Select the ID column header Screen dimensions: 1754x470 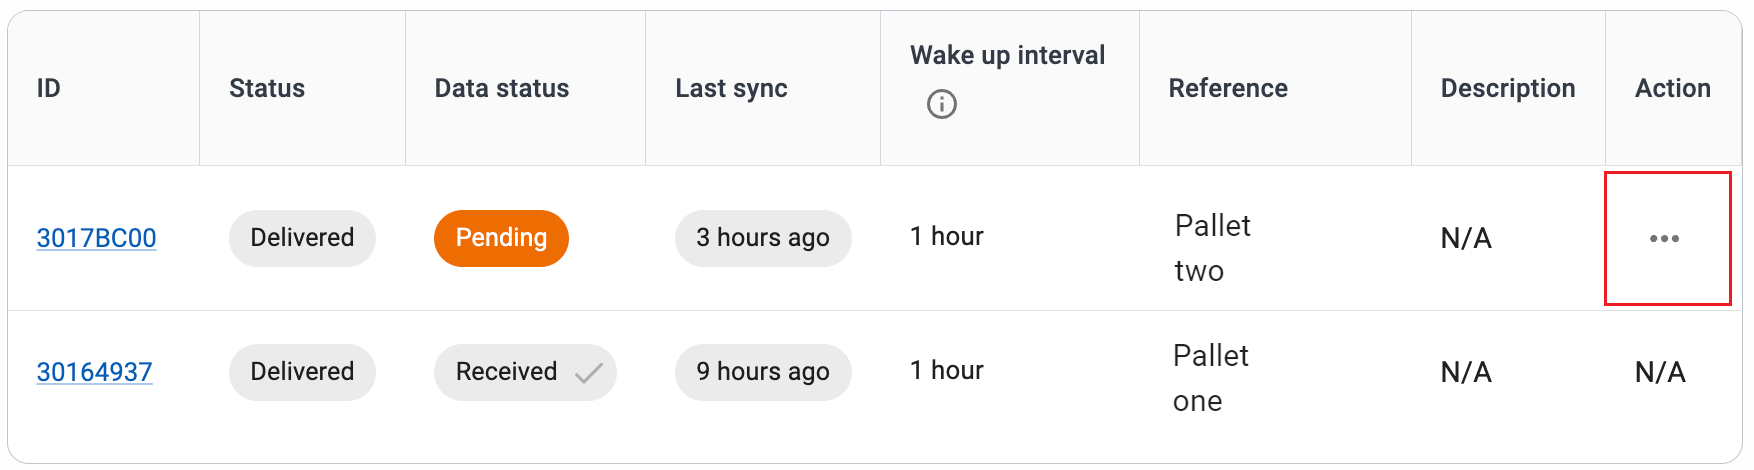(x=48, y=88)
